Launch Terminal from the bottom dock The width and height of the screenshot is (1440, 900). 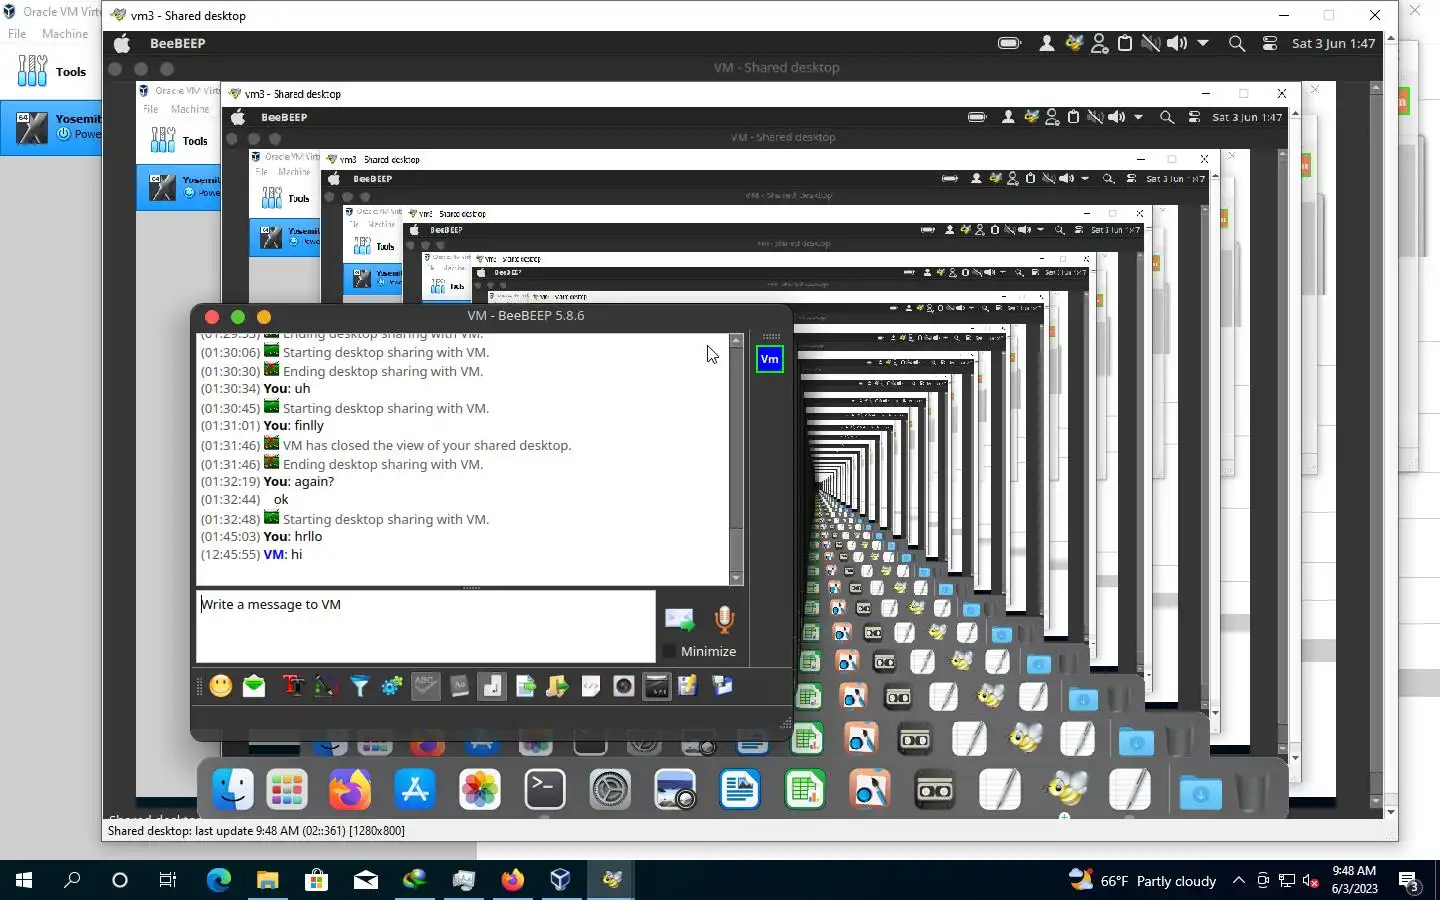coord(545,790)
